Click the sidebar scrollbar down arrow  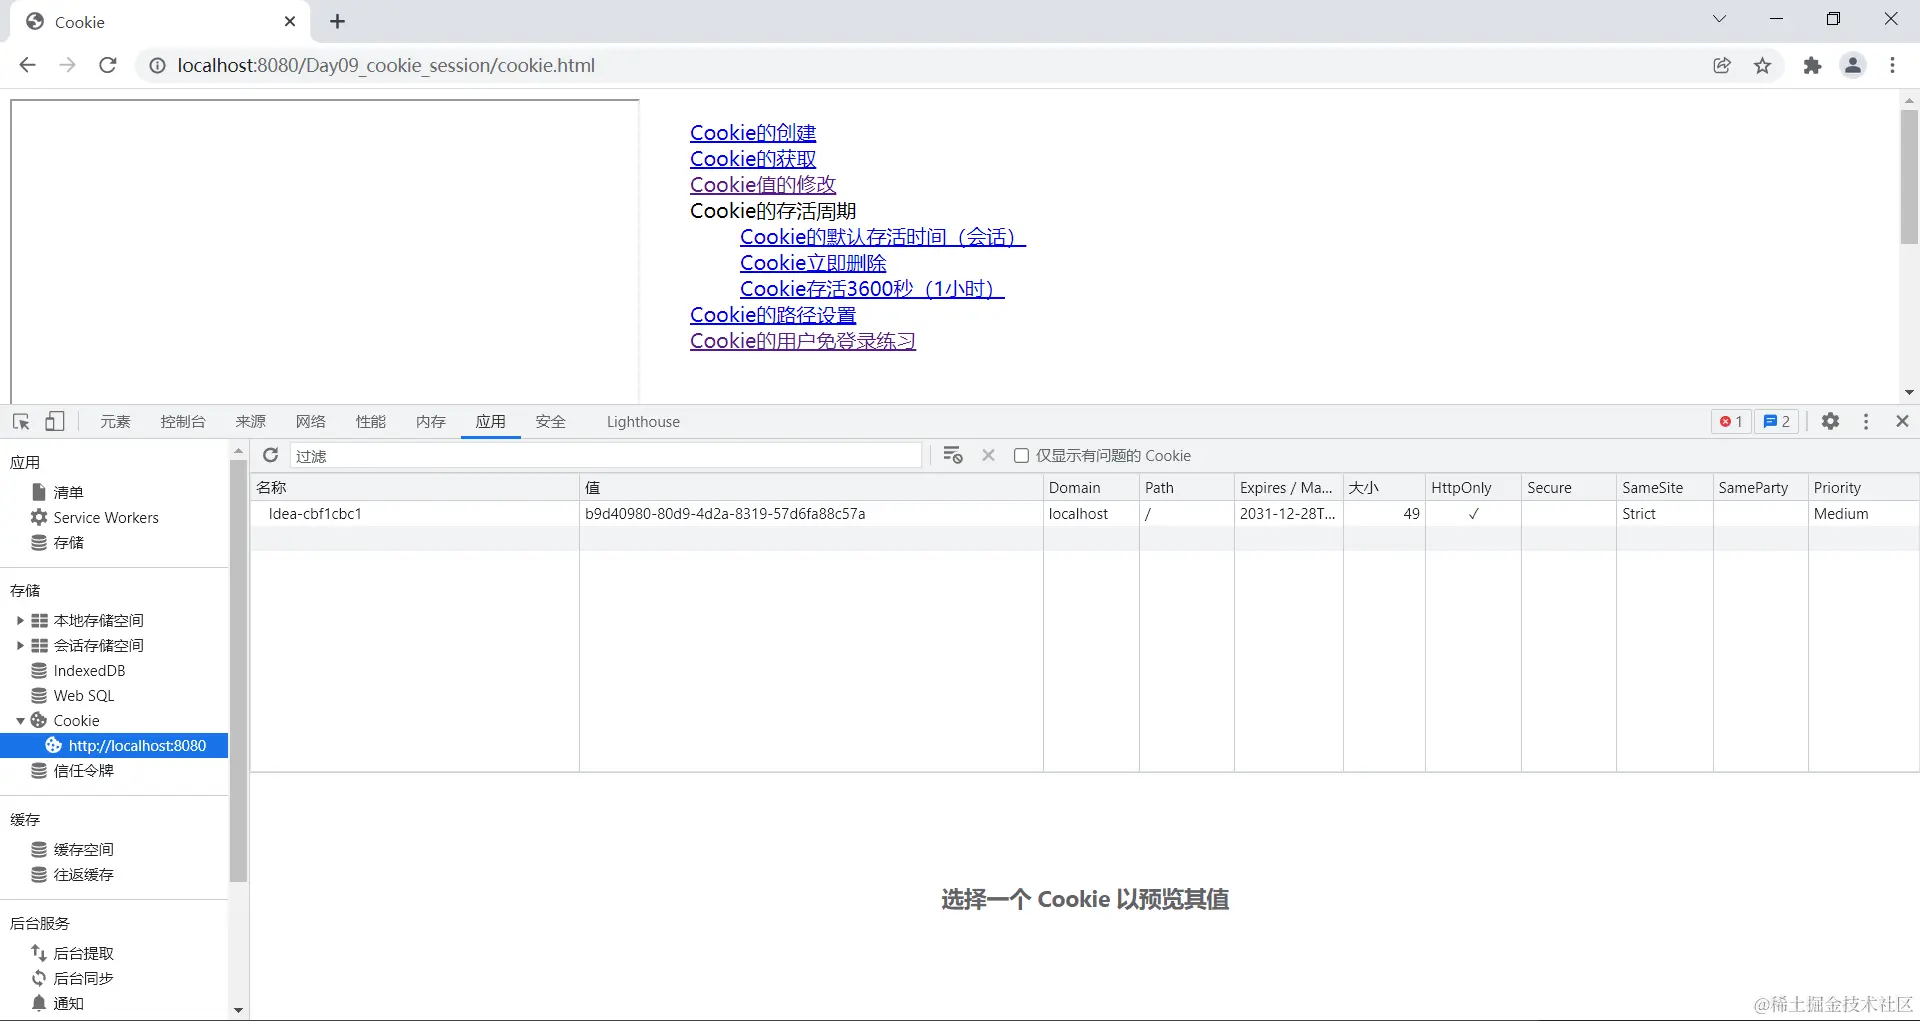(238, 1010)
